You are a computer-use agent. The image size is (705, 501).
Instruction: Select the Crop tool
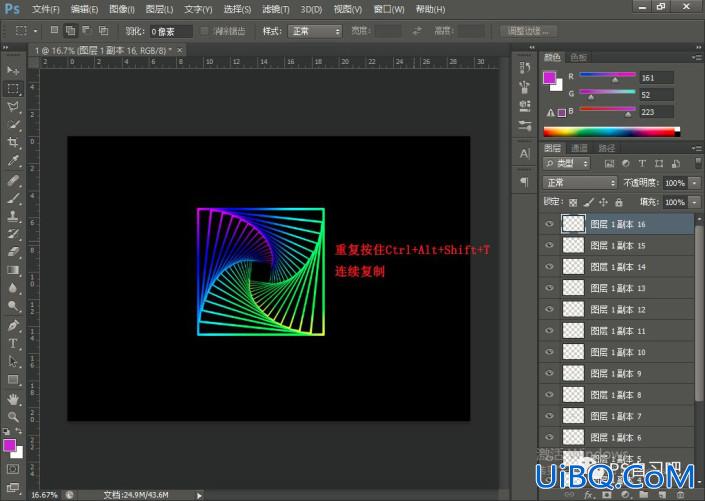(13, 143)
